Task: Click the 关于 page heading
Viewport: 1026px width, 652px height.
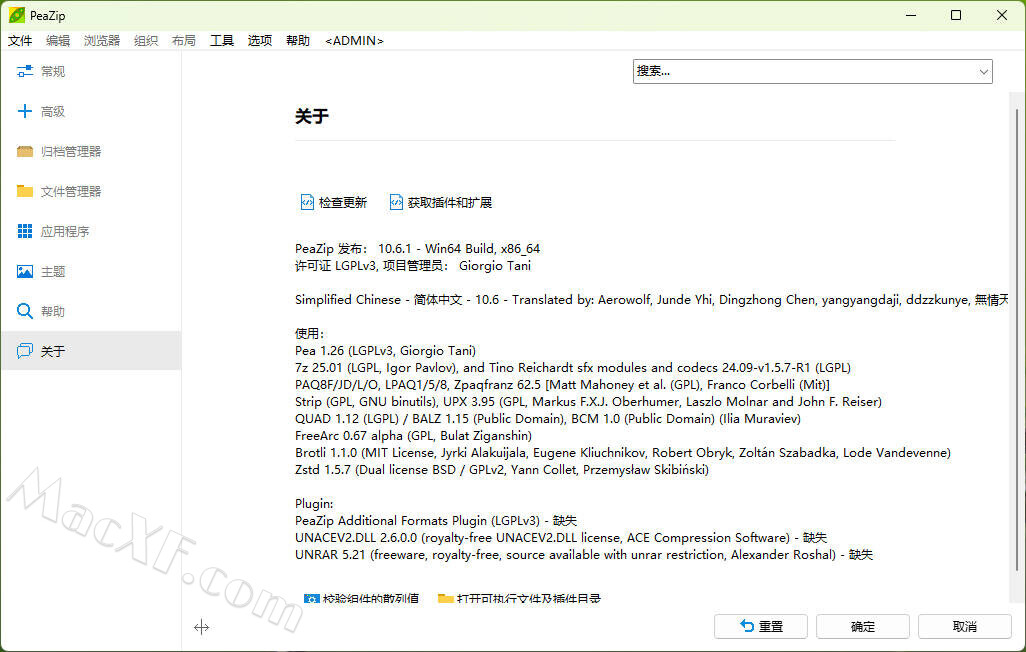Action: [x=311, y=117]
